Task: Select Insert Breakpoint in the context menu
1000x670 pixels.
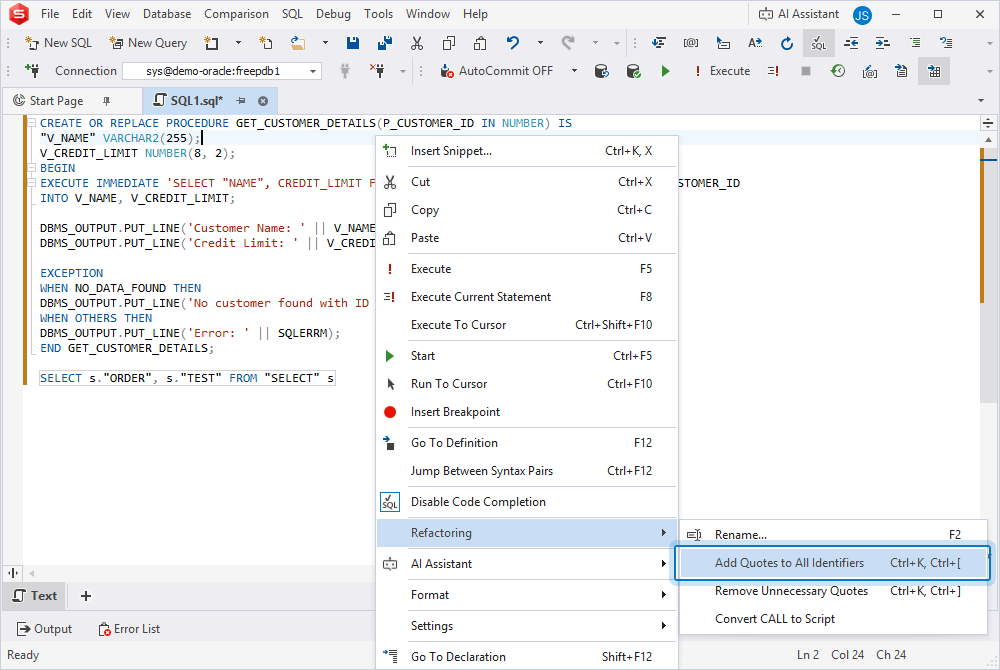Action: point(527,412)
